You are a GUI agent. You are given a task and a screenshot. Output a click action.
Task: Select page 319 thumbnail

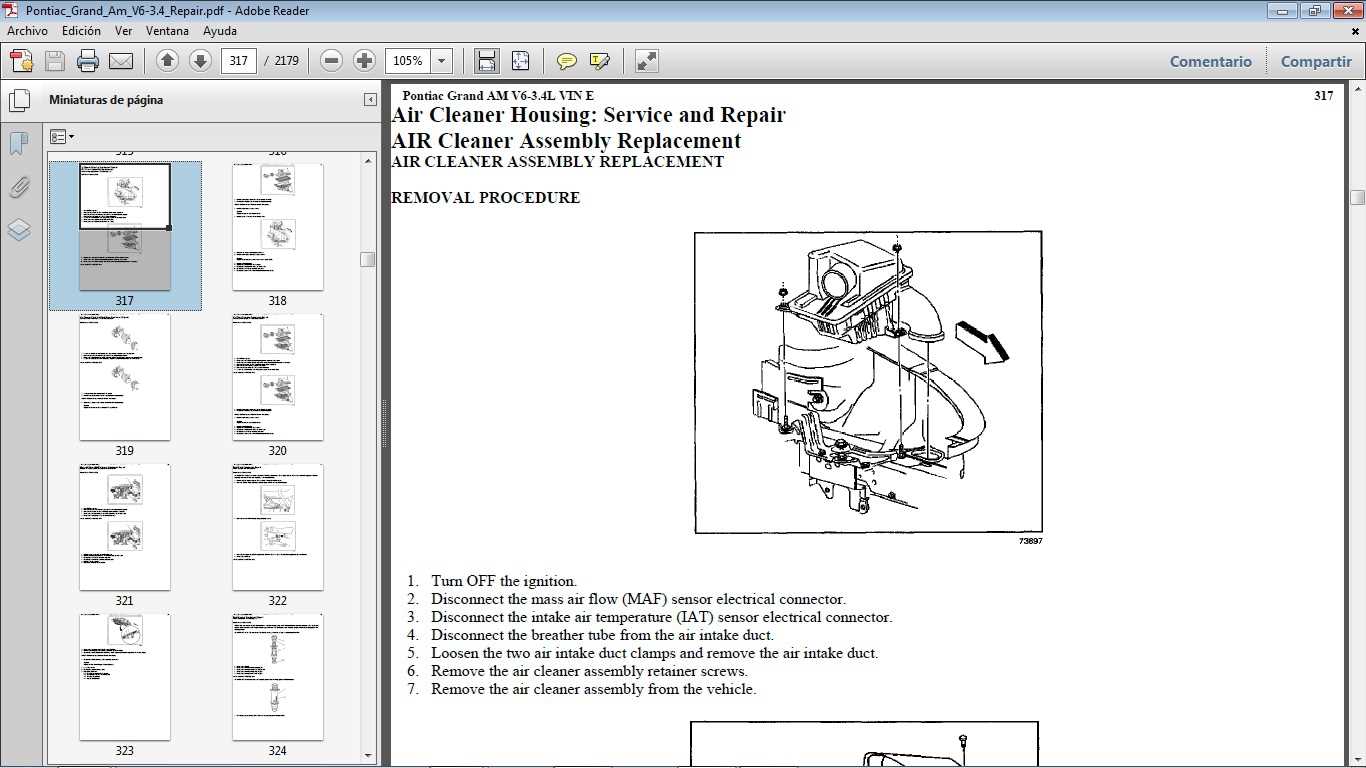(x=125, y=377)
